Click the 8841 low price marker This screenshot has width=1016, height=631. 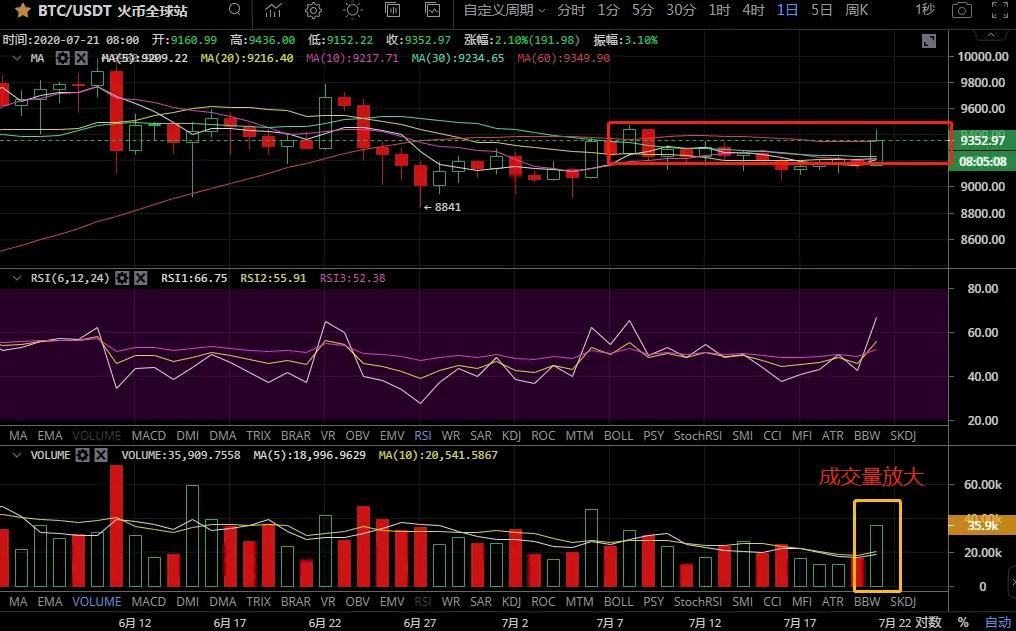(442, 207)
